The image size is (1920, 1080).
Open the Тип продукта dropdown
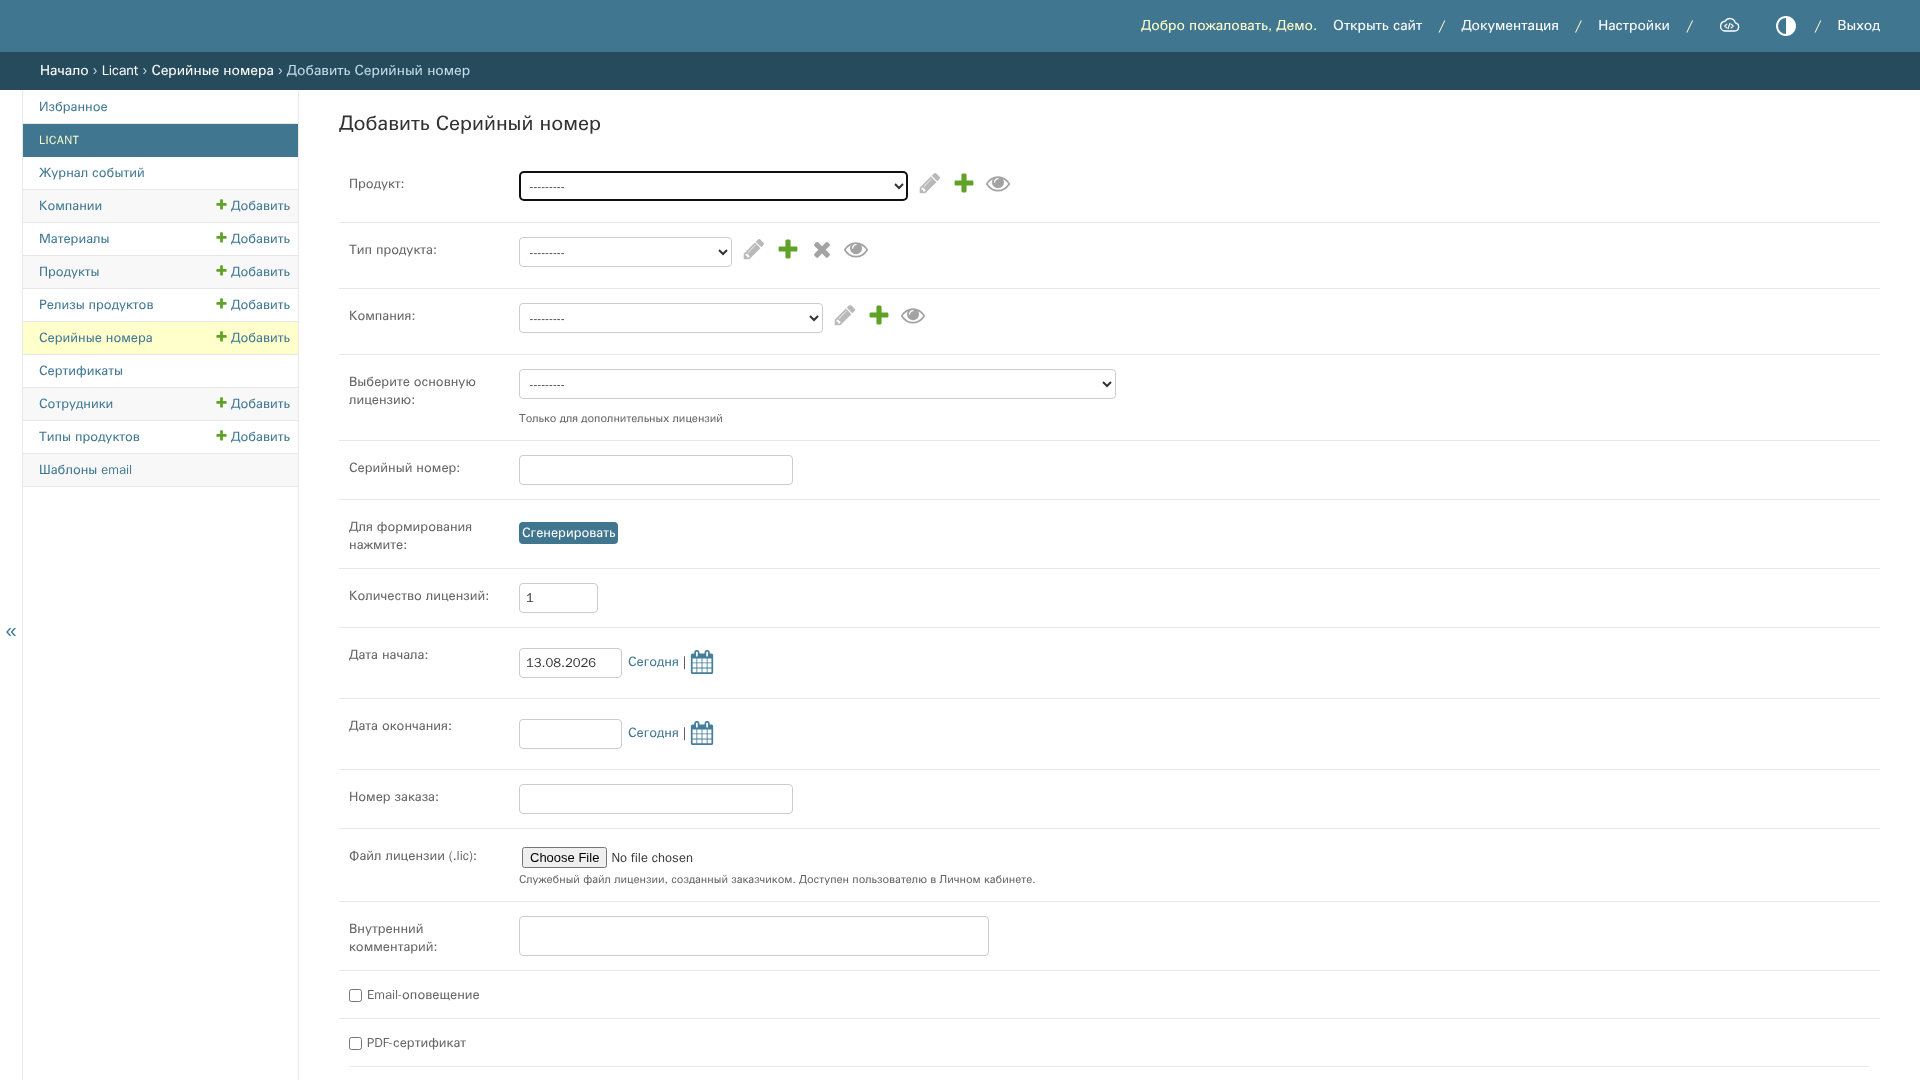coord(625,252)
